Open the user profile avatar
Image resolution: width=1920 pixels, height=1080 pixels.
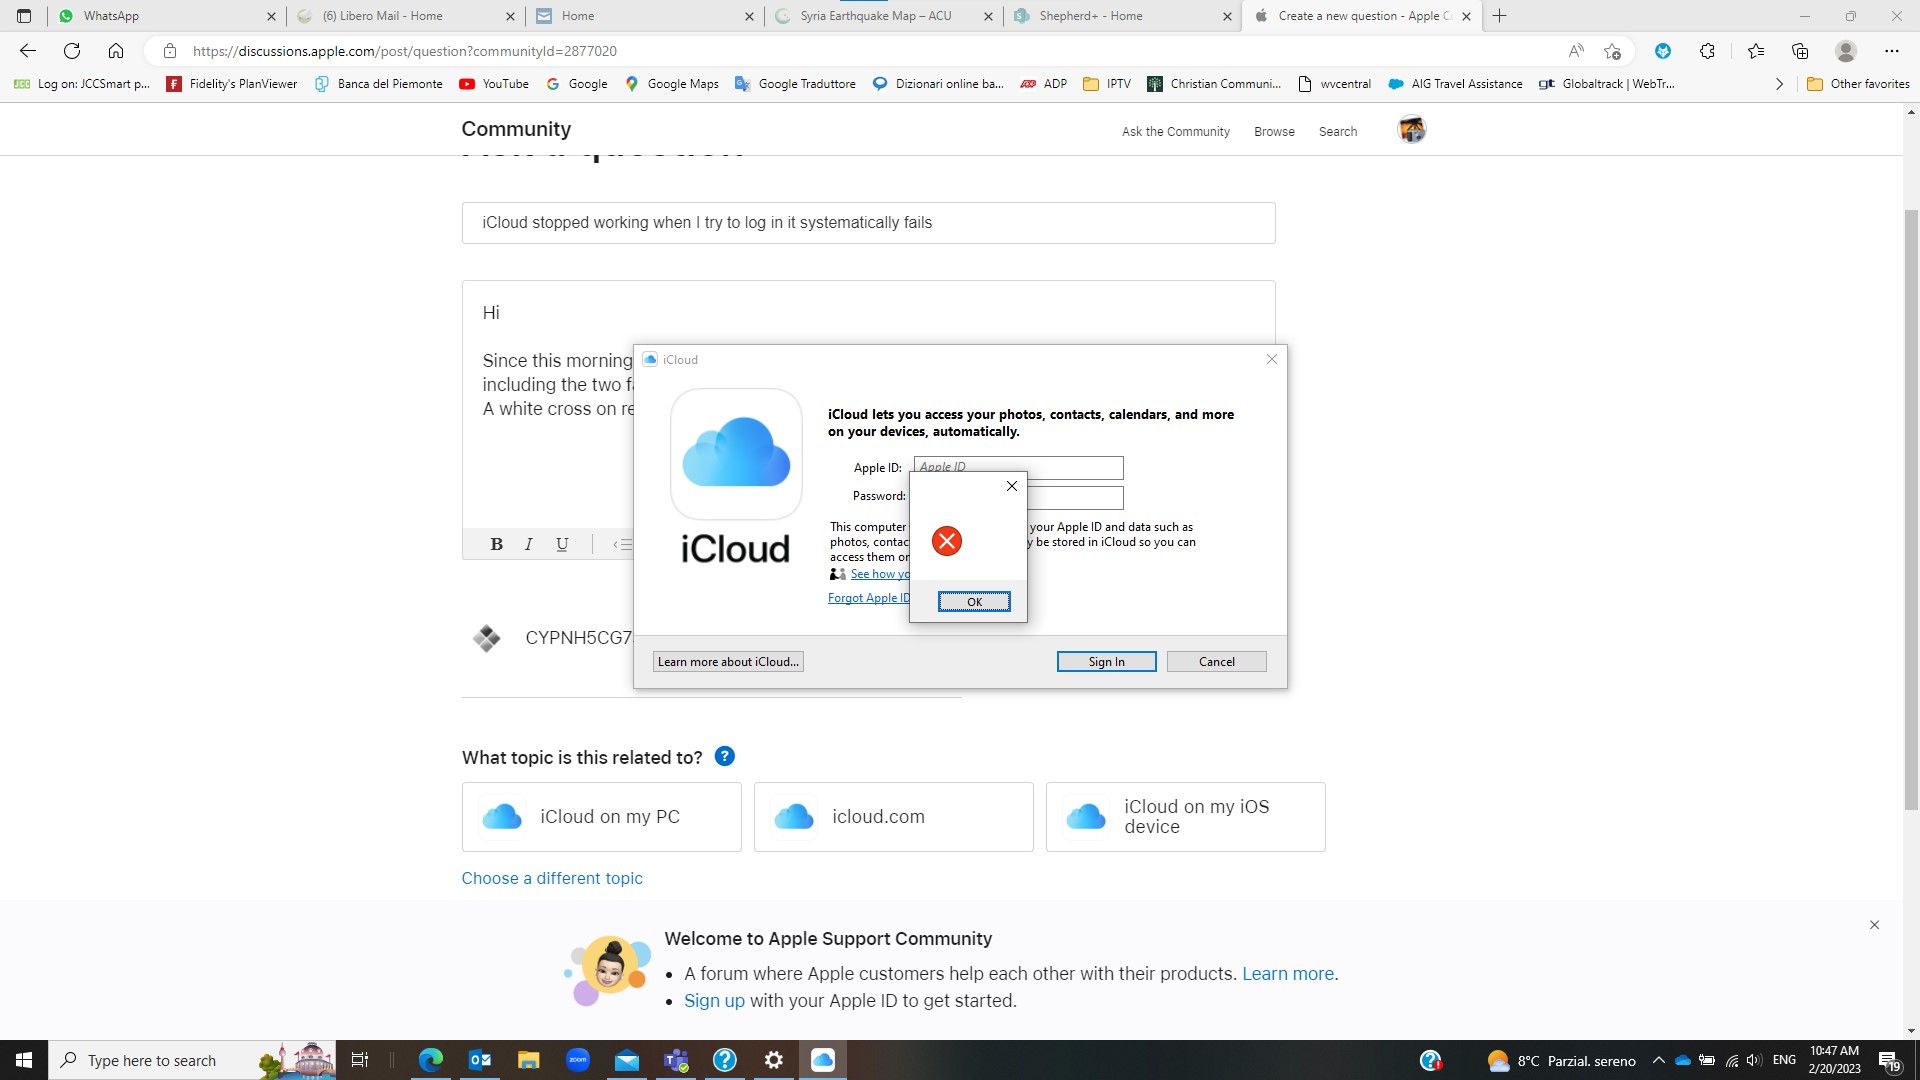coord(1411,130)
